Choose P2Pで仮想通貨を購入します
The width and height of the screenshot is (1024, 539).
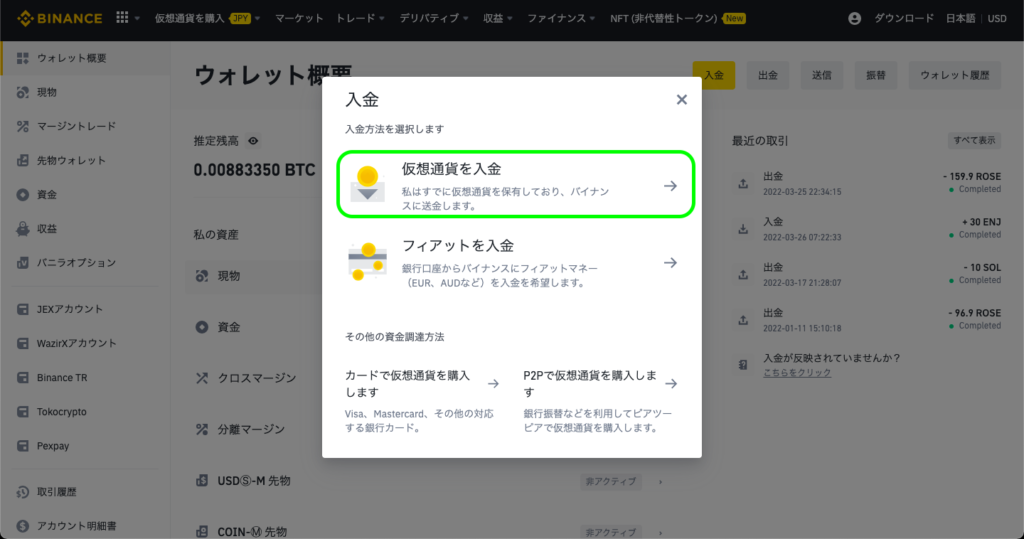pos(601,400)
